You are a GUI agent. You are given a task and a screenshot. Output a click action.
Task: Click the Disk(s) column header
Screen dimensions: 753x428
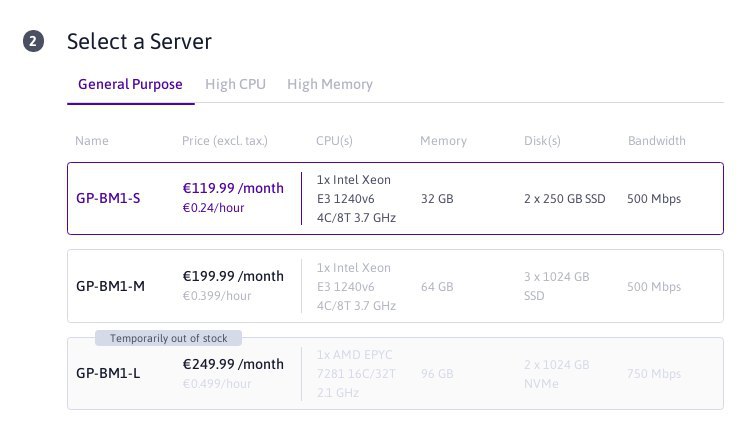tap(542, 141)
